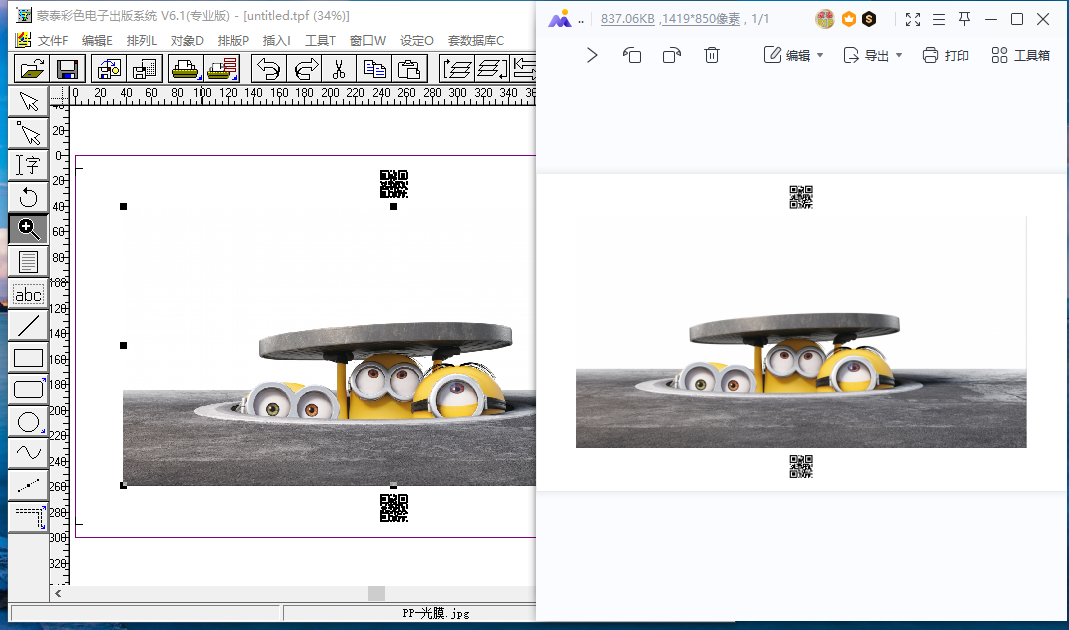Open the viewer hamburger menu

pos(939,19)
